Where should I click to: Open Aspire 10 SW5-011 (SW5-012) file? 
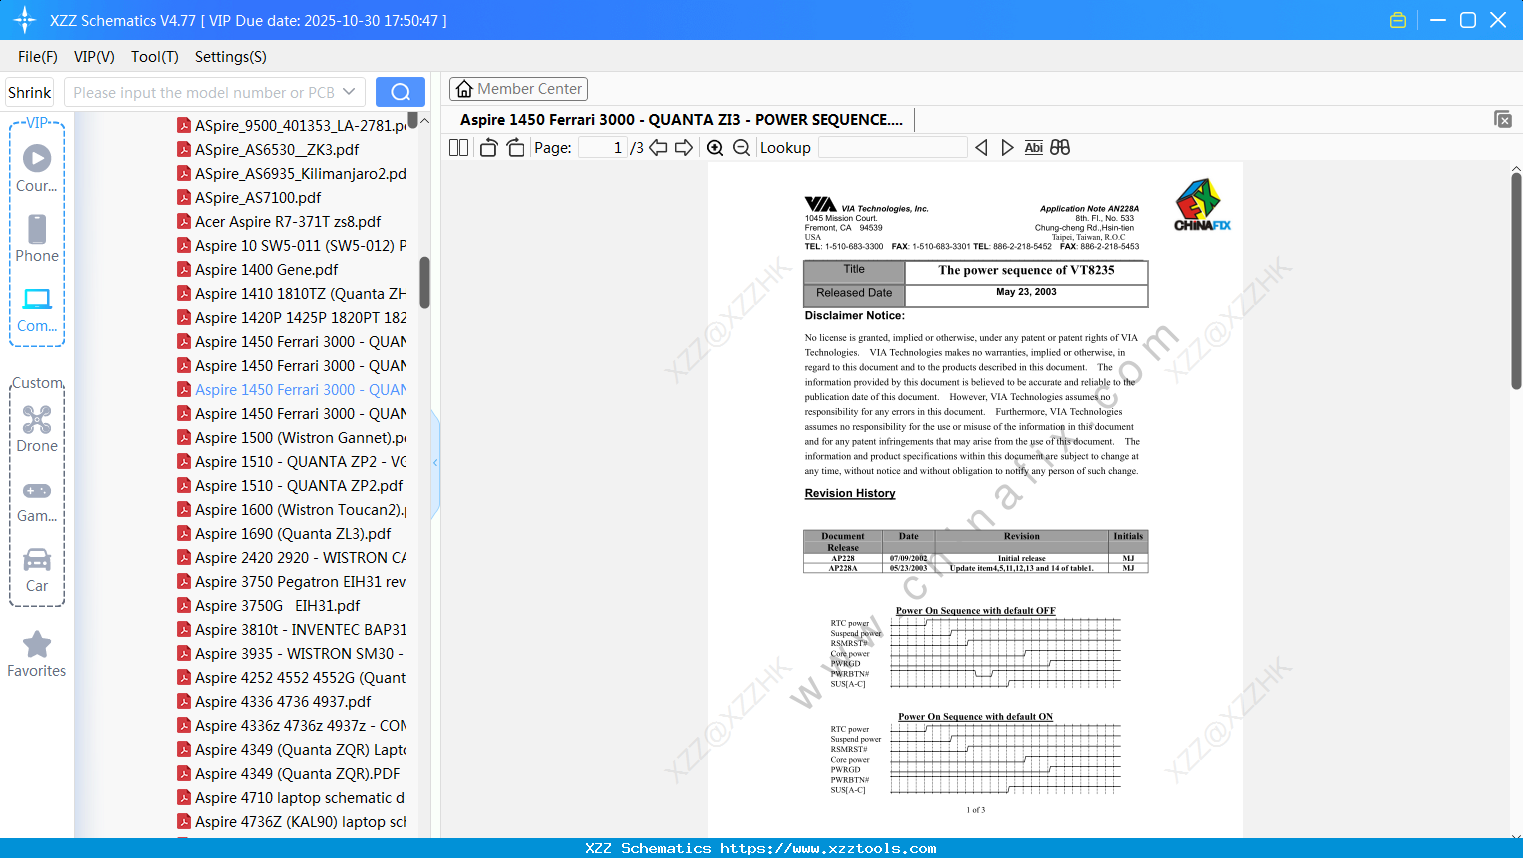(x=300, y=245)
